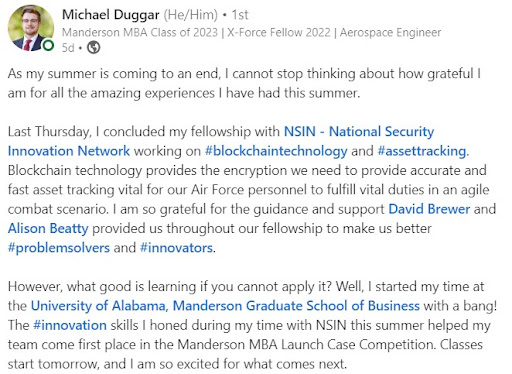512x374 pixels.
Task: Open Michael Duggar's name link
Action: [111, 15]
